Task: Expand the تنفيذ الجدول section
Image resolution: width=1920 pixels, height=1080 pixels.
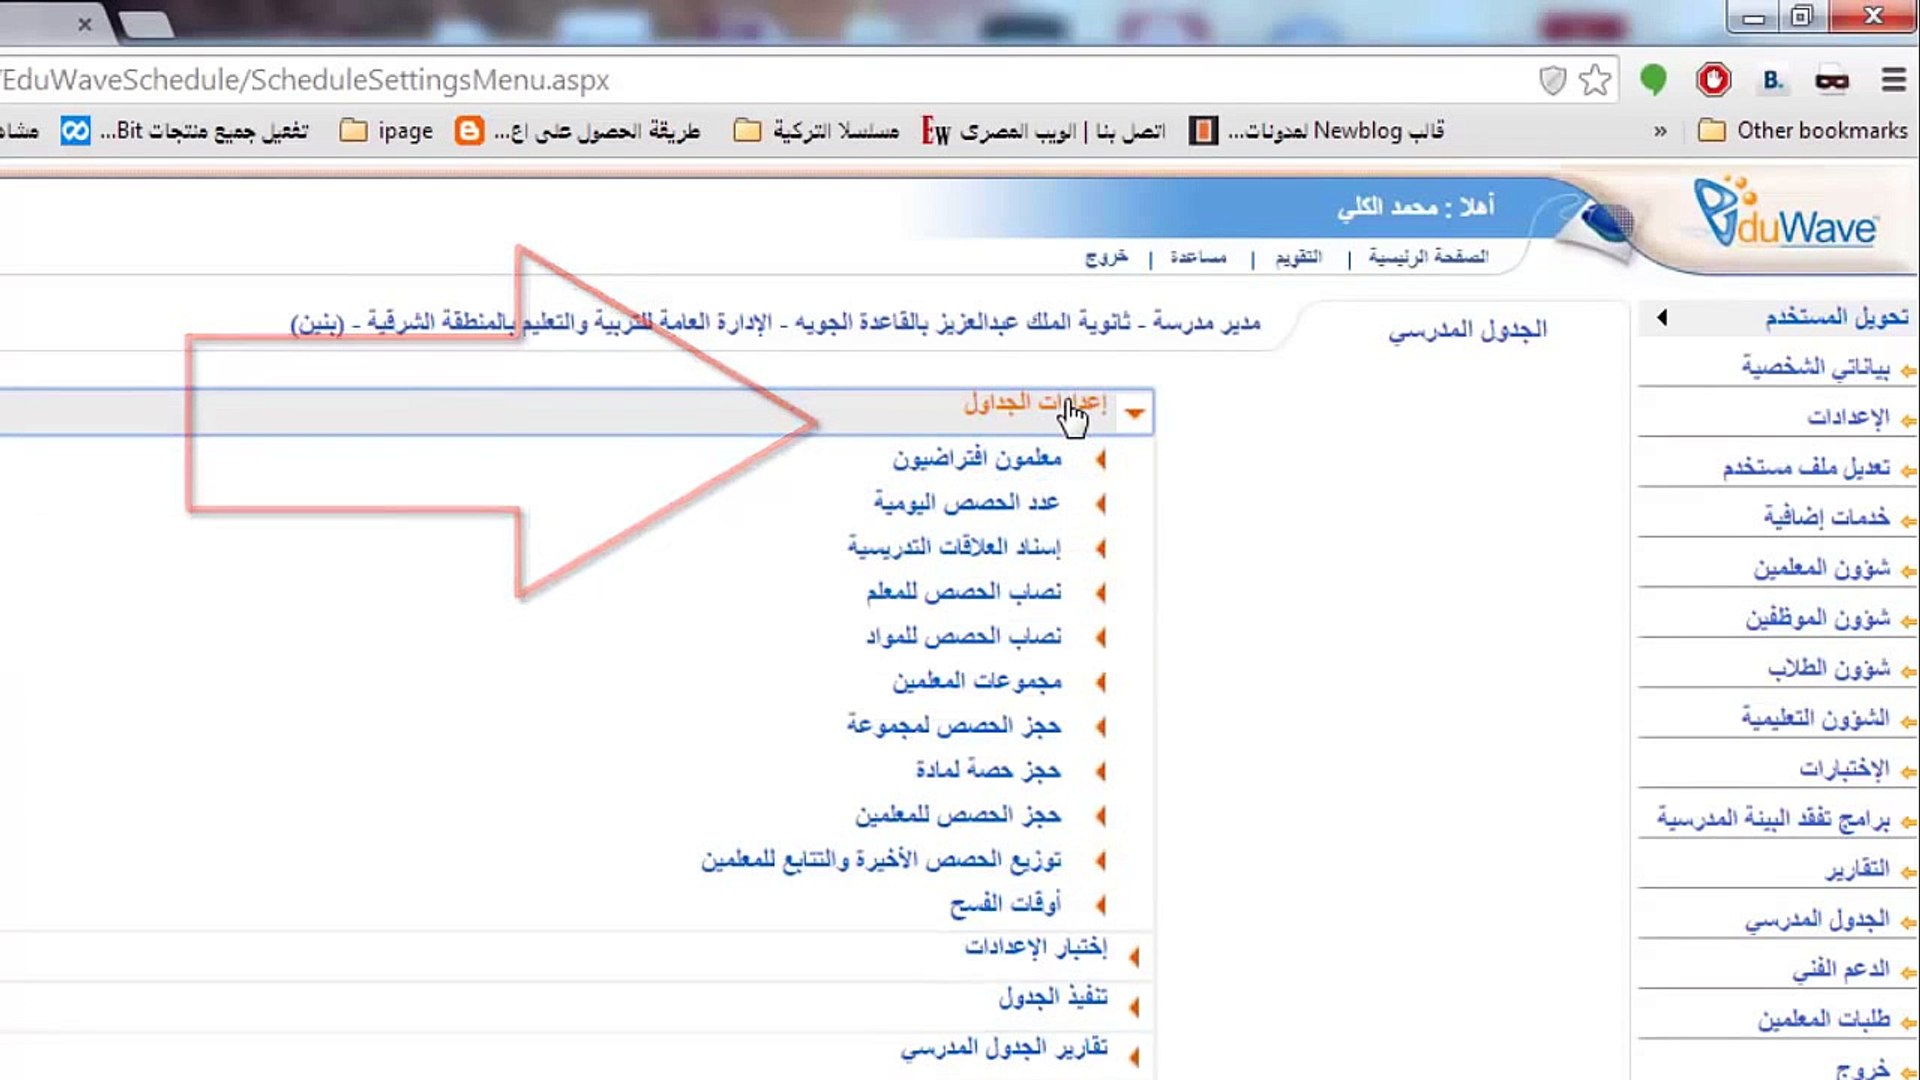Action: pos(1134,1006)
